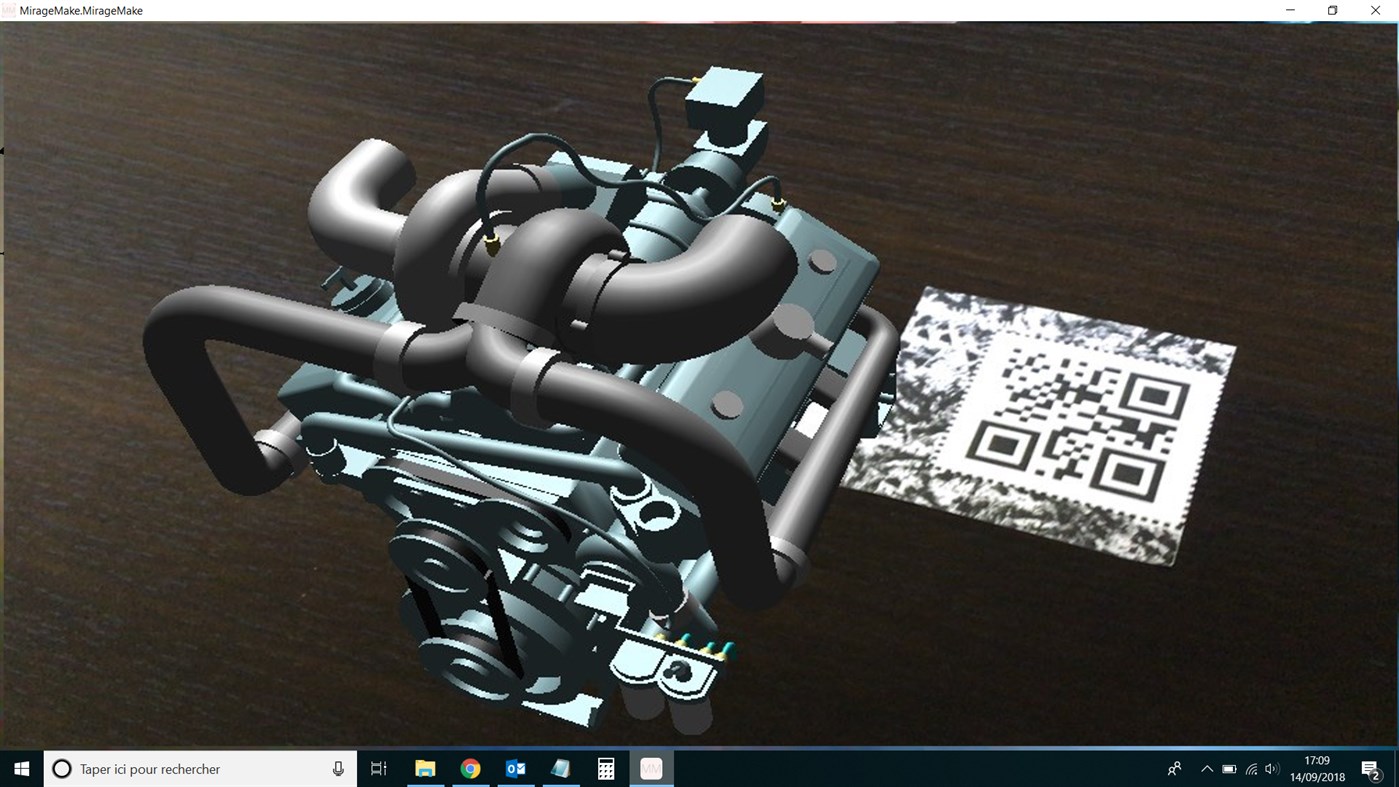Open the Action Center notifications icon

point(1371,769)
